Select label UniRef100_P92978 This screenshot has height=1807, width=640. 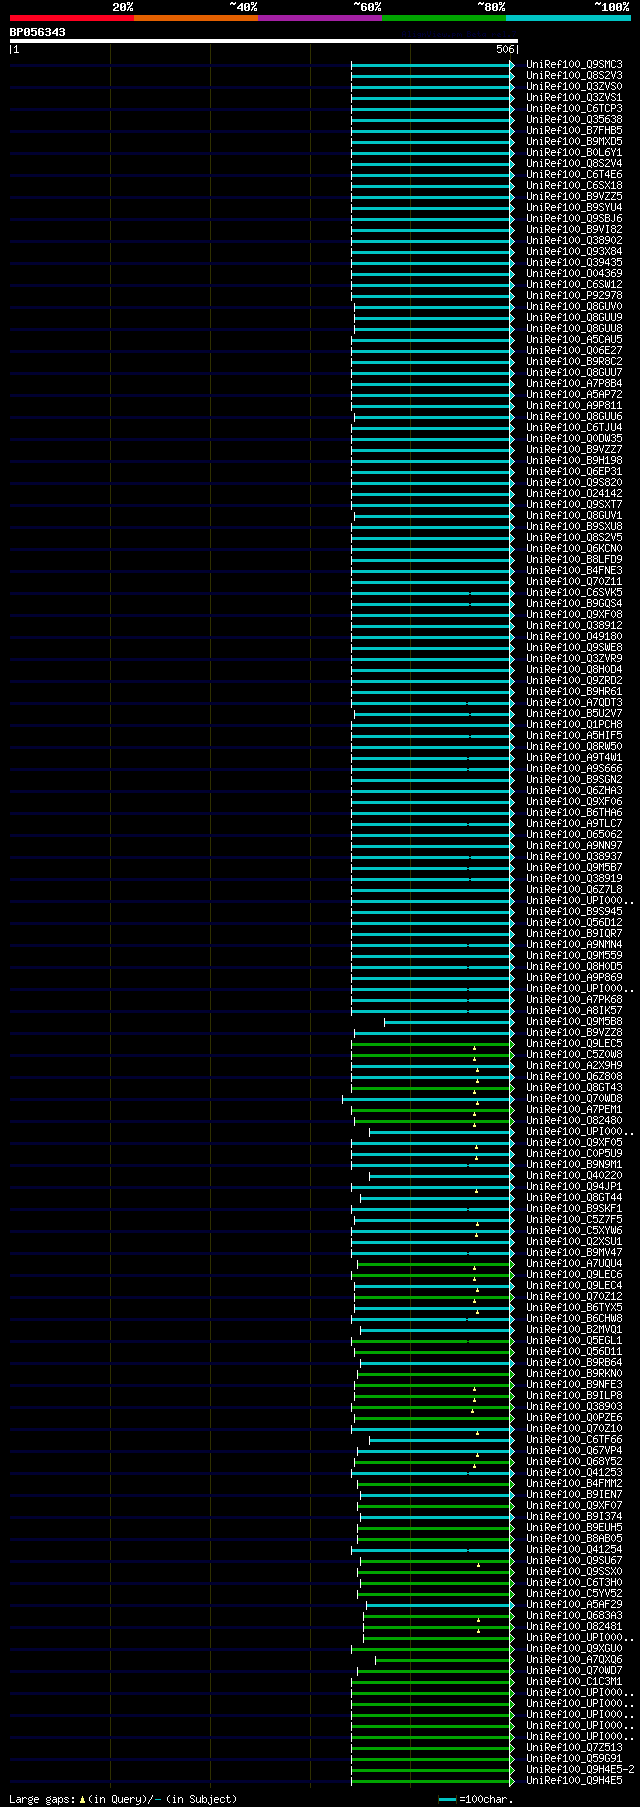click(574, 295)
